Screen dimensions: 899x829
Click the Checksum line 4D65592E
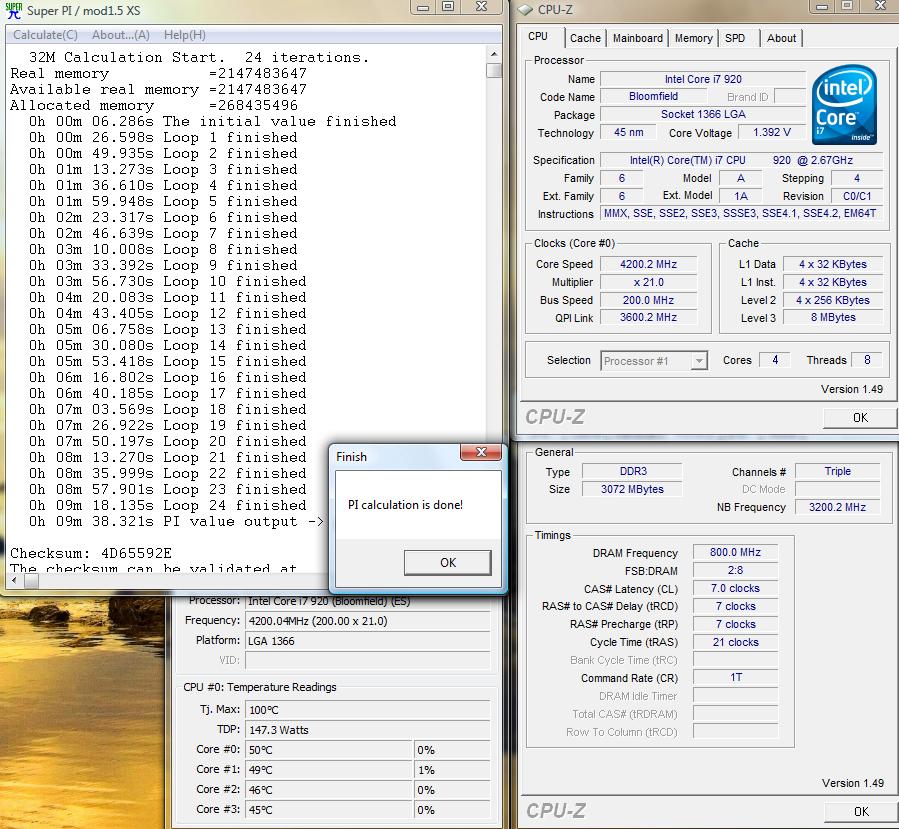[x=91, y=553]
